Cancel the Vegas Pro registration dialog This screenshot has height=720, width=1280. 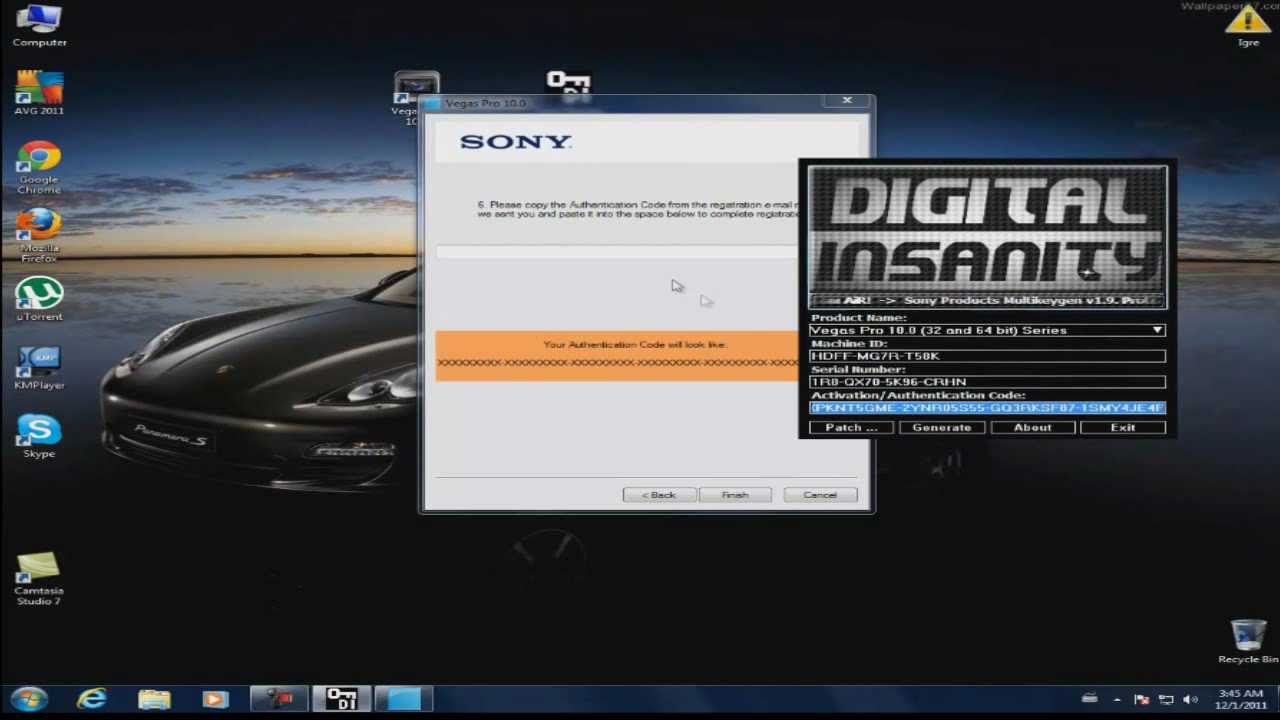point(819,495)
